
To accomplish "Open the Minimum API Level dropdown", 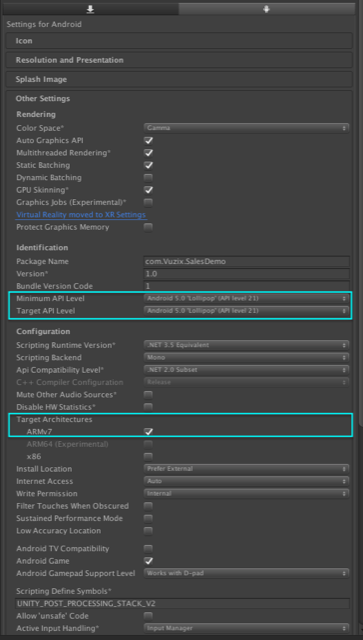I will 246,298.
